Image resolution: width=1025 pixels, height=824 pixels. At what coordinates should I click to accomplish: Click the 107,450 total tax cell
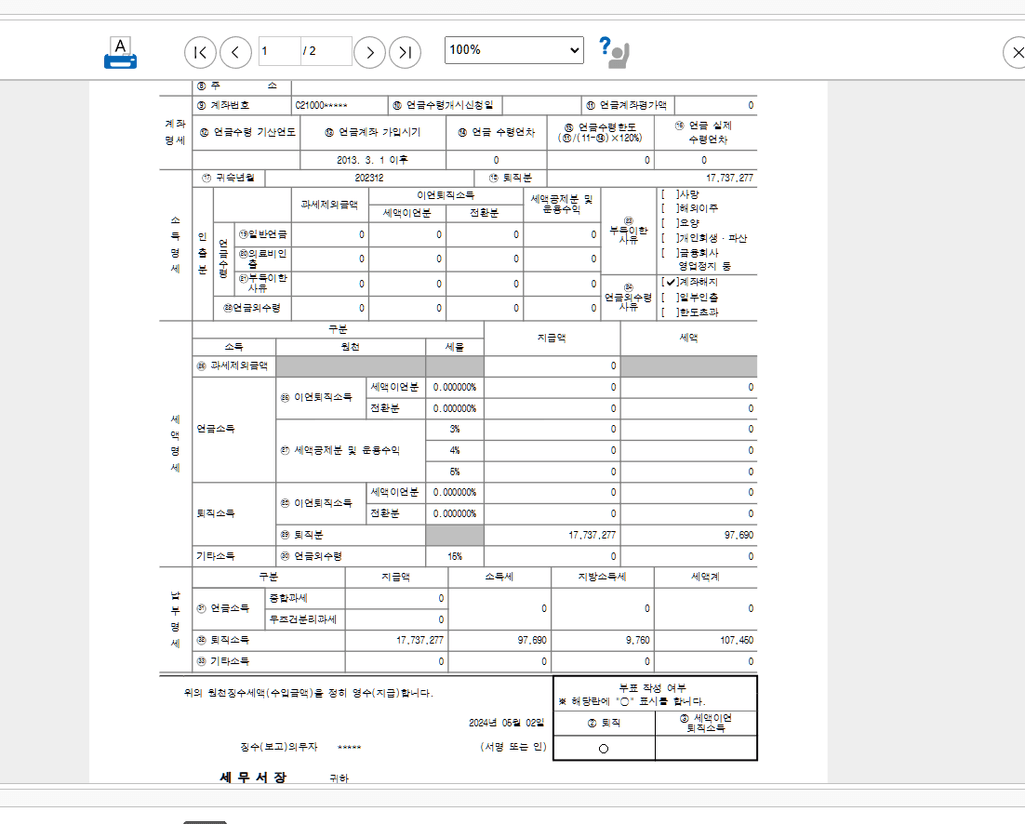tap(706, 639)
